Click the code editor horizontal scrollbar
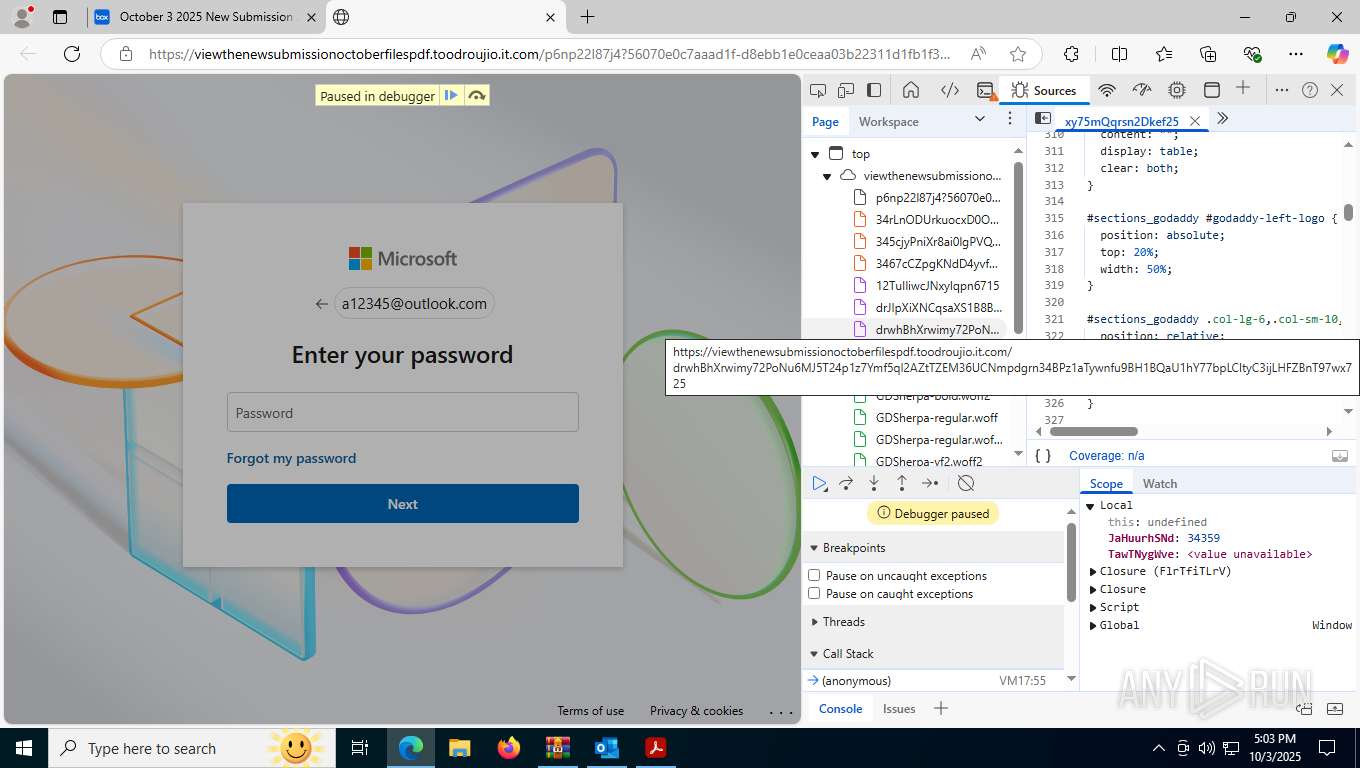This screenshot has width=1360, height=768. (1093, 432)
